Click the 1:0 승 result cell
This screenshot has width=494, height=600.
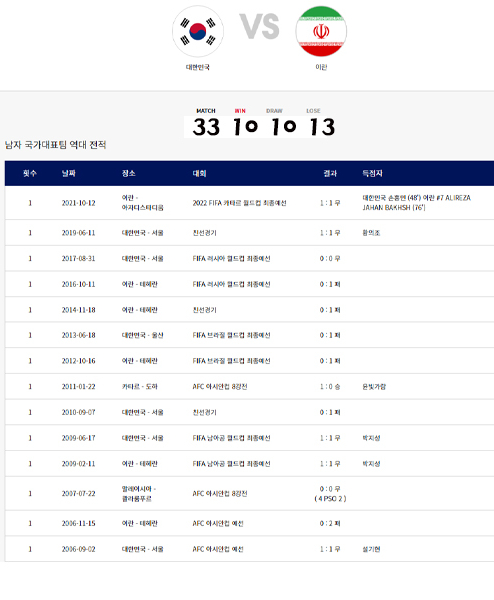(330, 387)
